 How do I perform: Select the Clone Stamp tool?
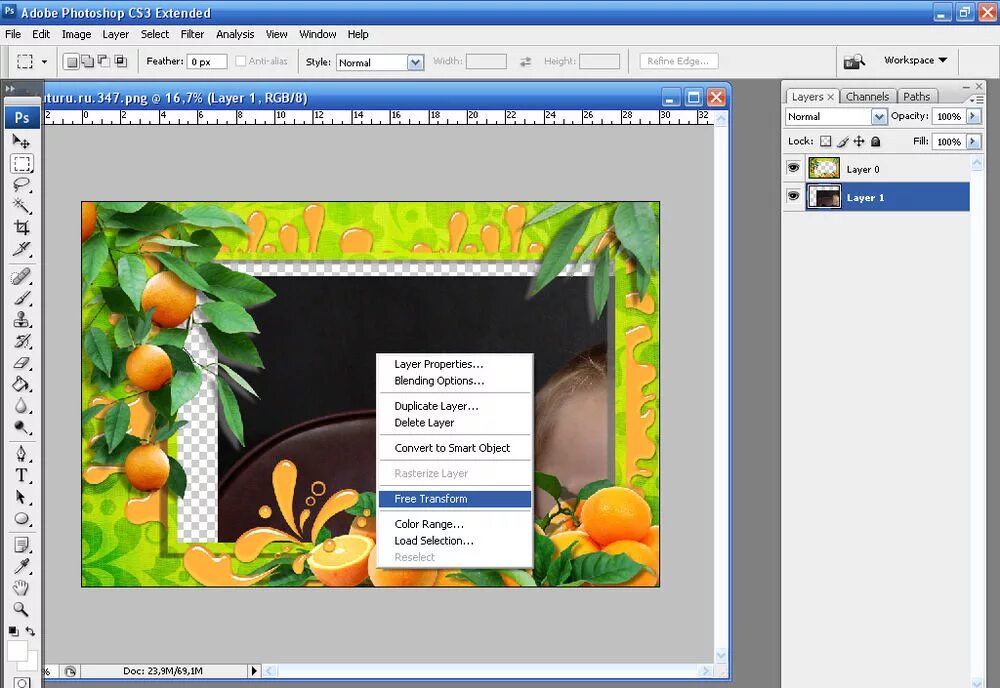21,319
